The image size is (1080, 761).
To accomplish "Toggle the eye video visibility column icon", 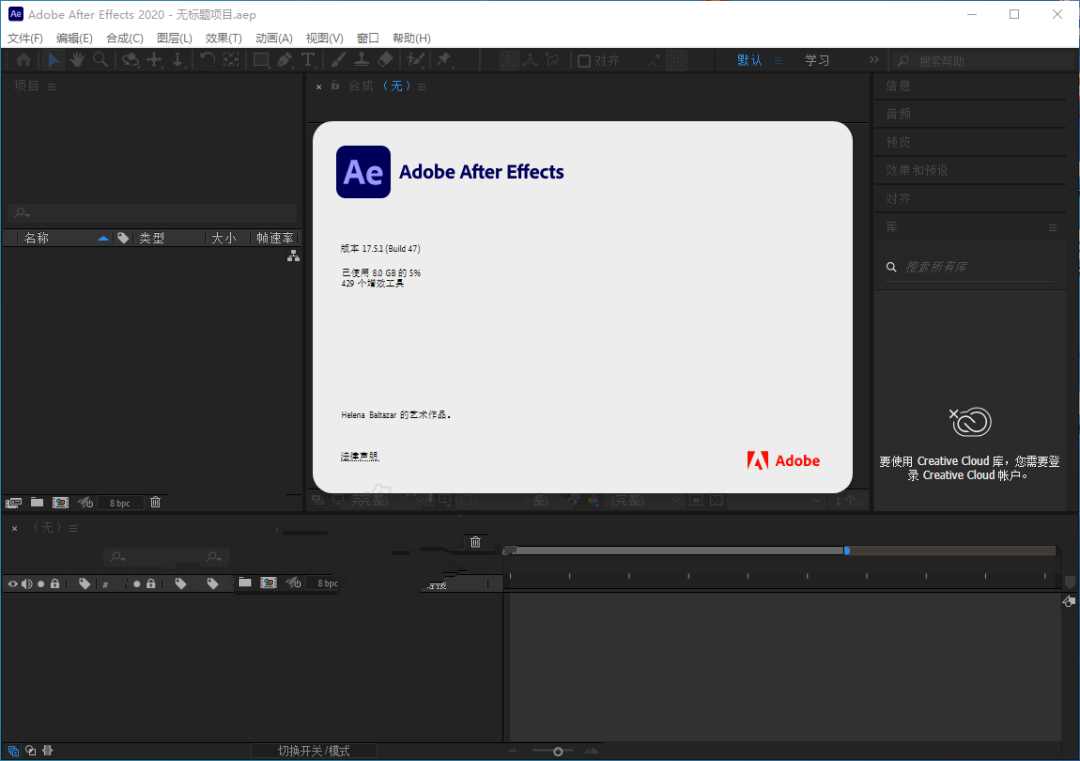I will tap(12, 584).
